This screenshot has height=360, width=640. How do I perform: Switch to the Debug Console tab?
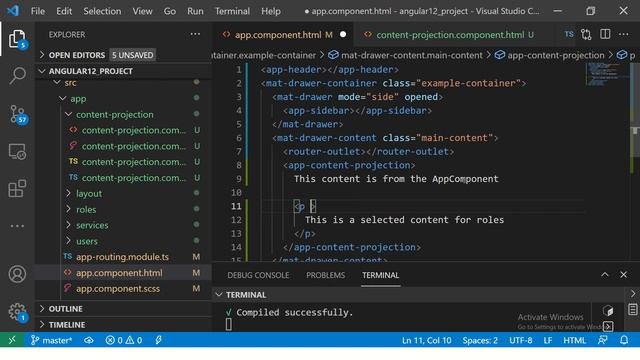click(x=258, y=275)
